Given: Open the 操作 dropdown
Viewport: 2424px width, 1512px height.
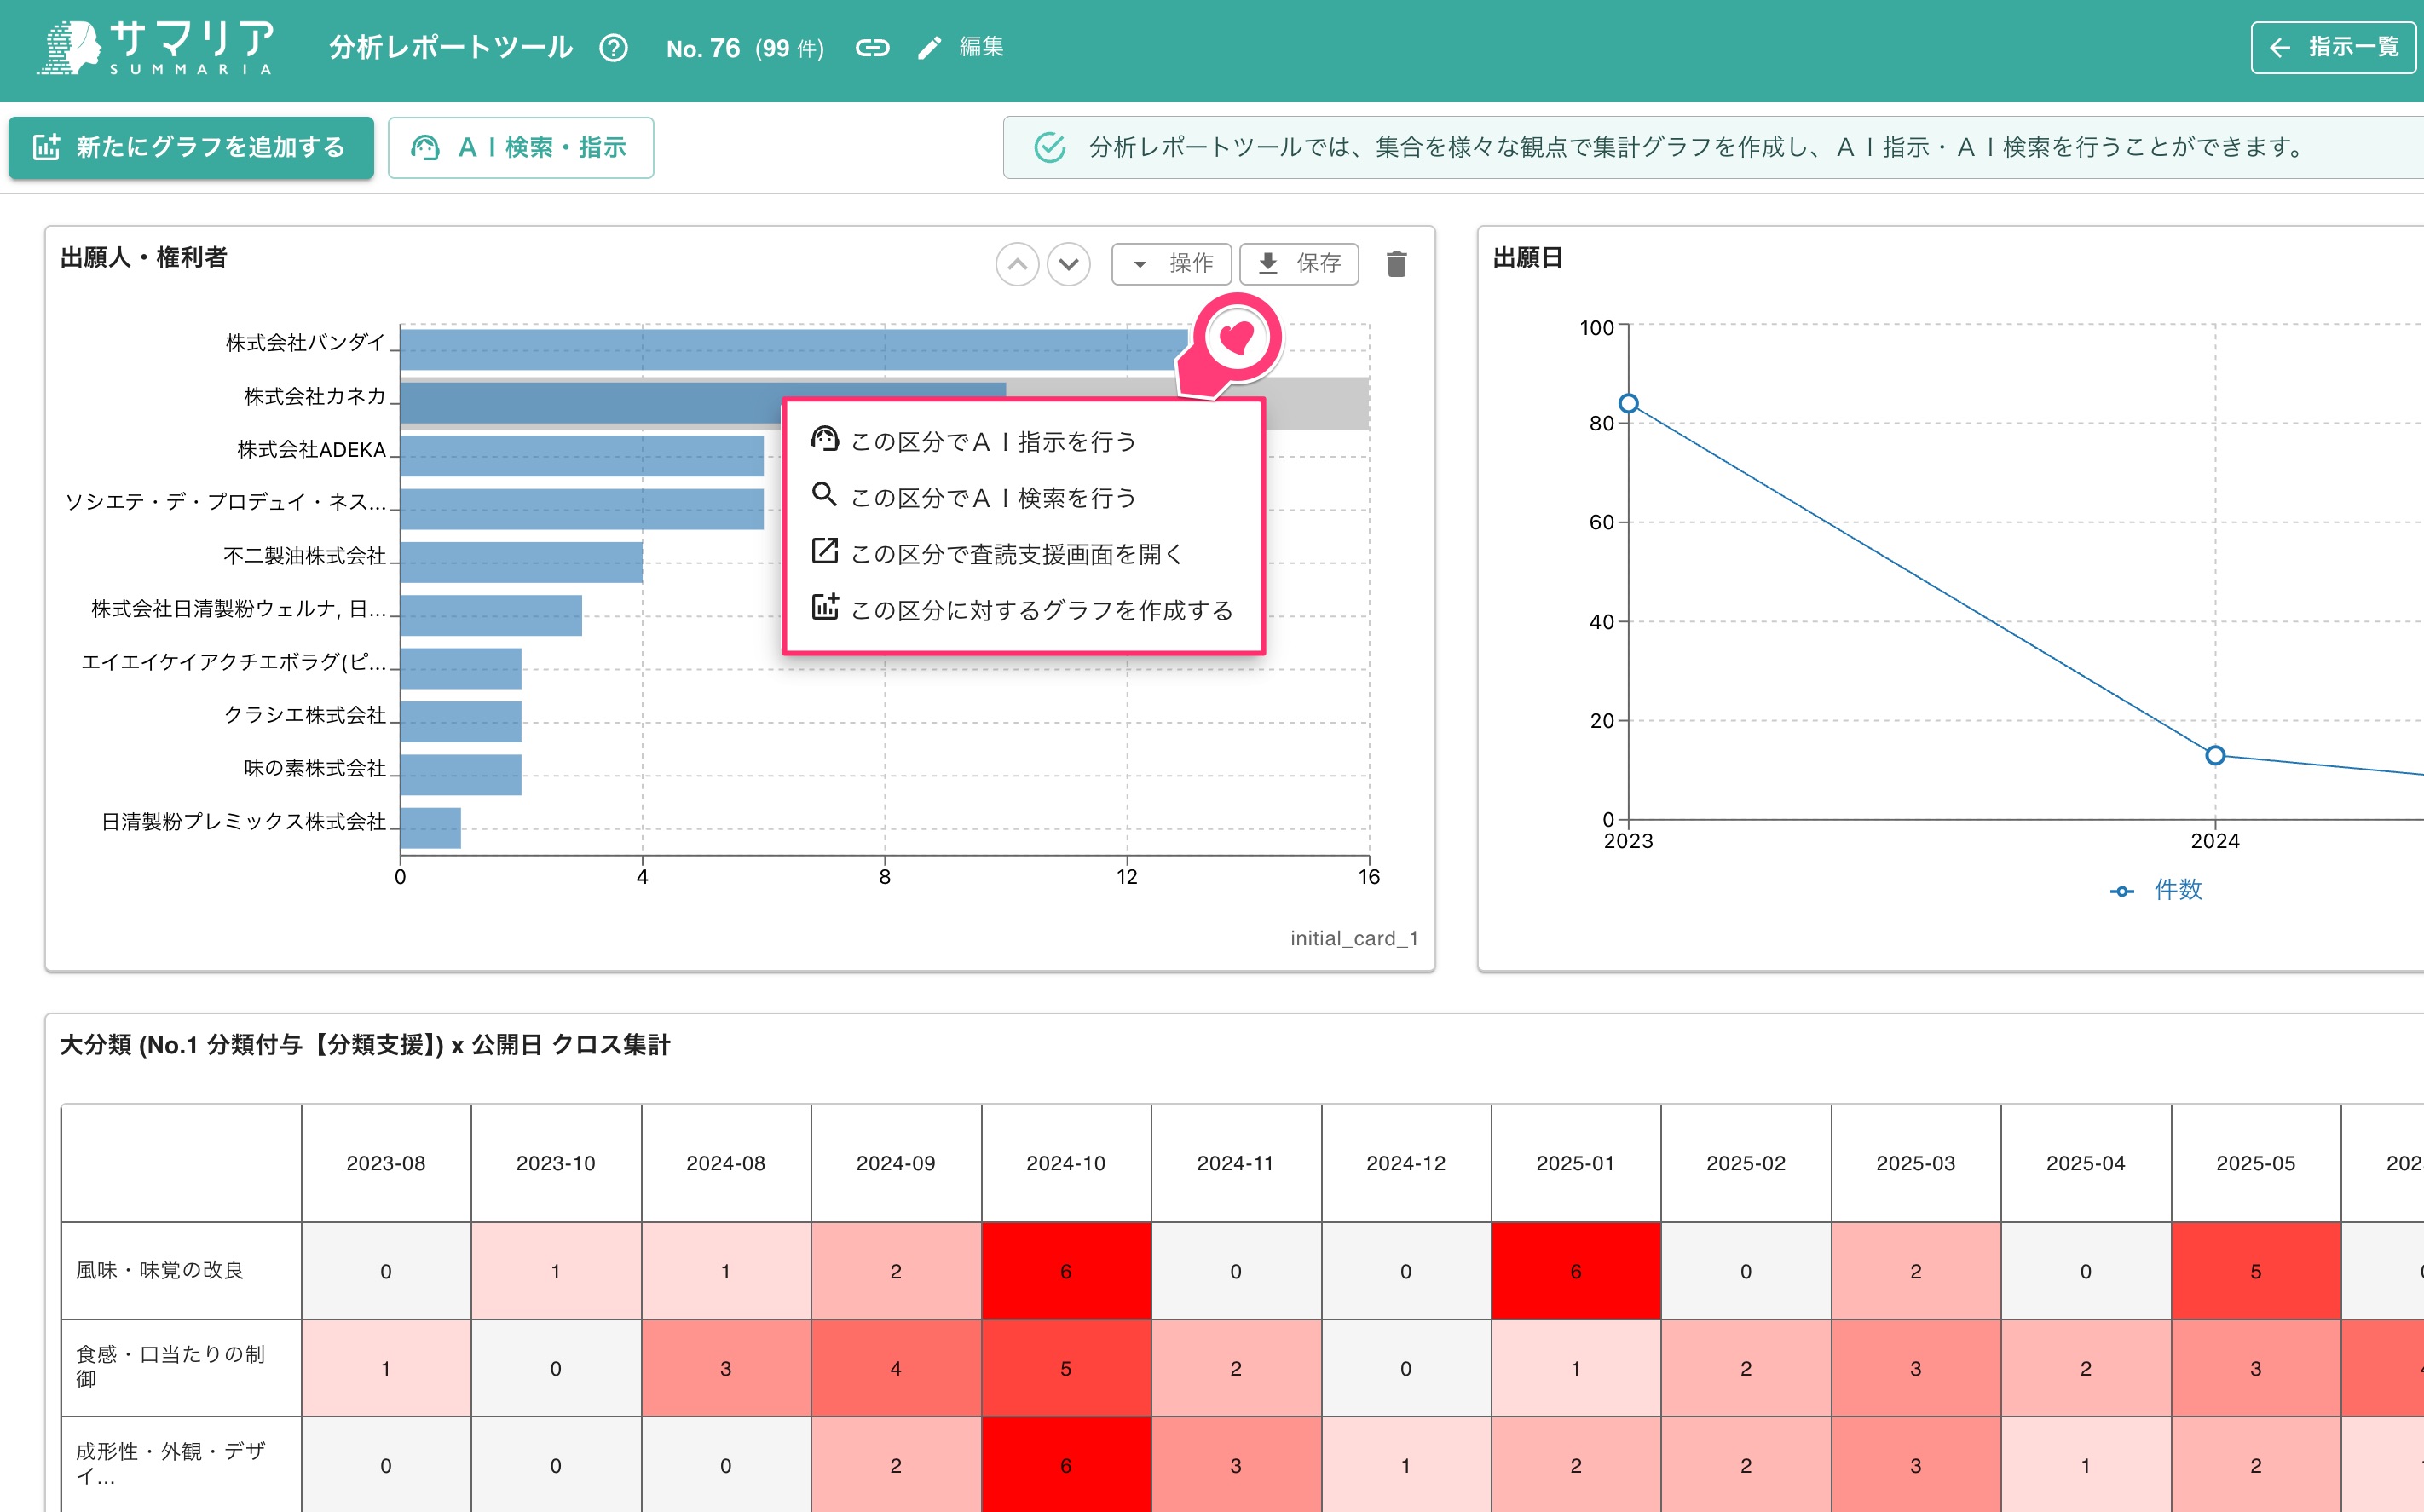Looking at the screenshot, I should click(x=1171, y=264).
